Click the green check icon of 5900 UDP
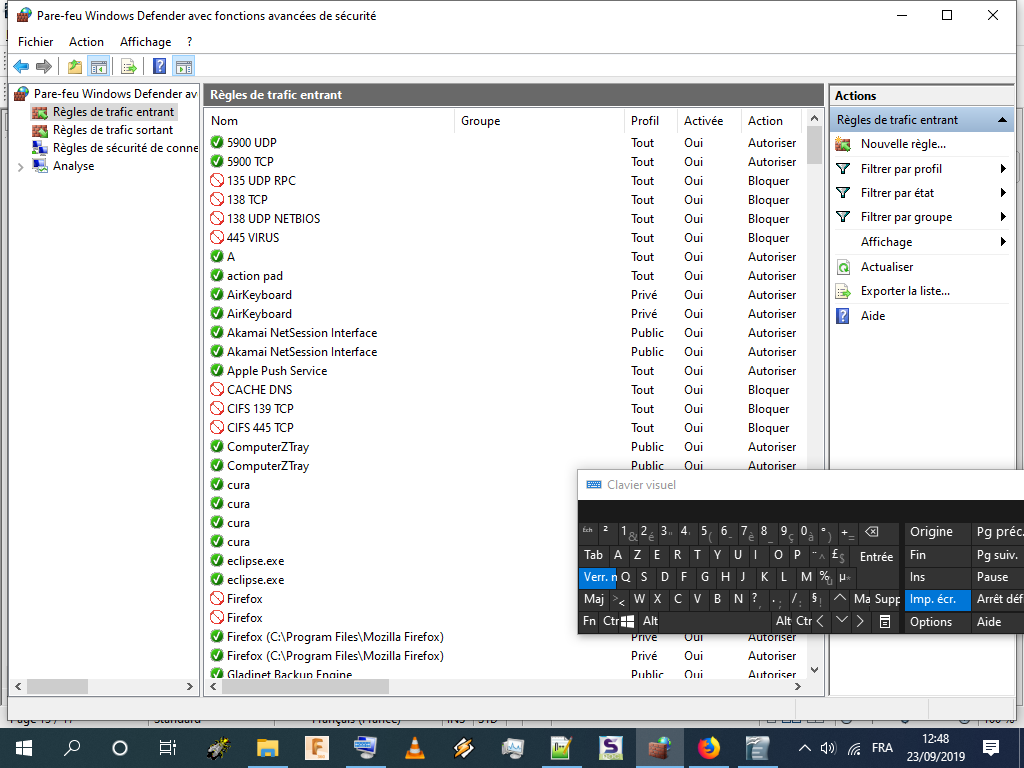The height and width of the screenshot is (768, 1024). 217,142
